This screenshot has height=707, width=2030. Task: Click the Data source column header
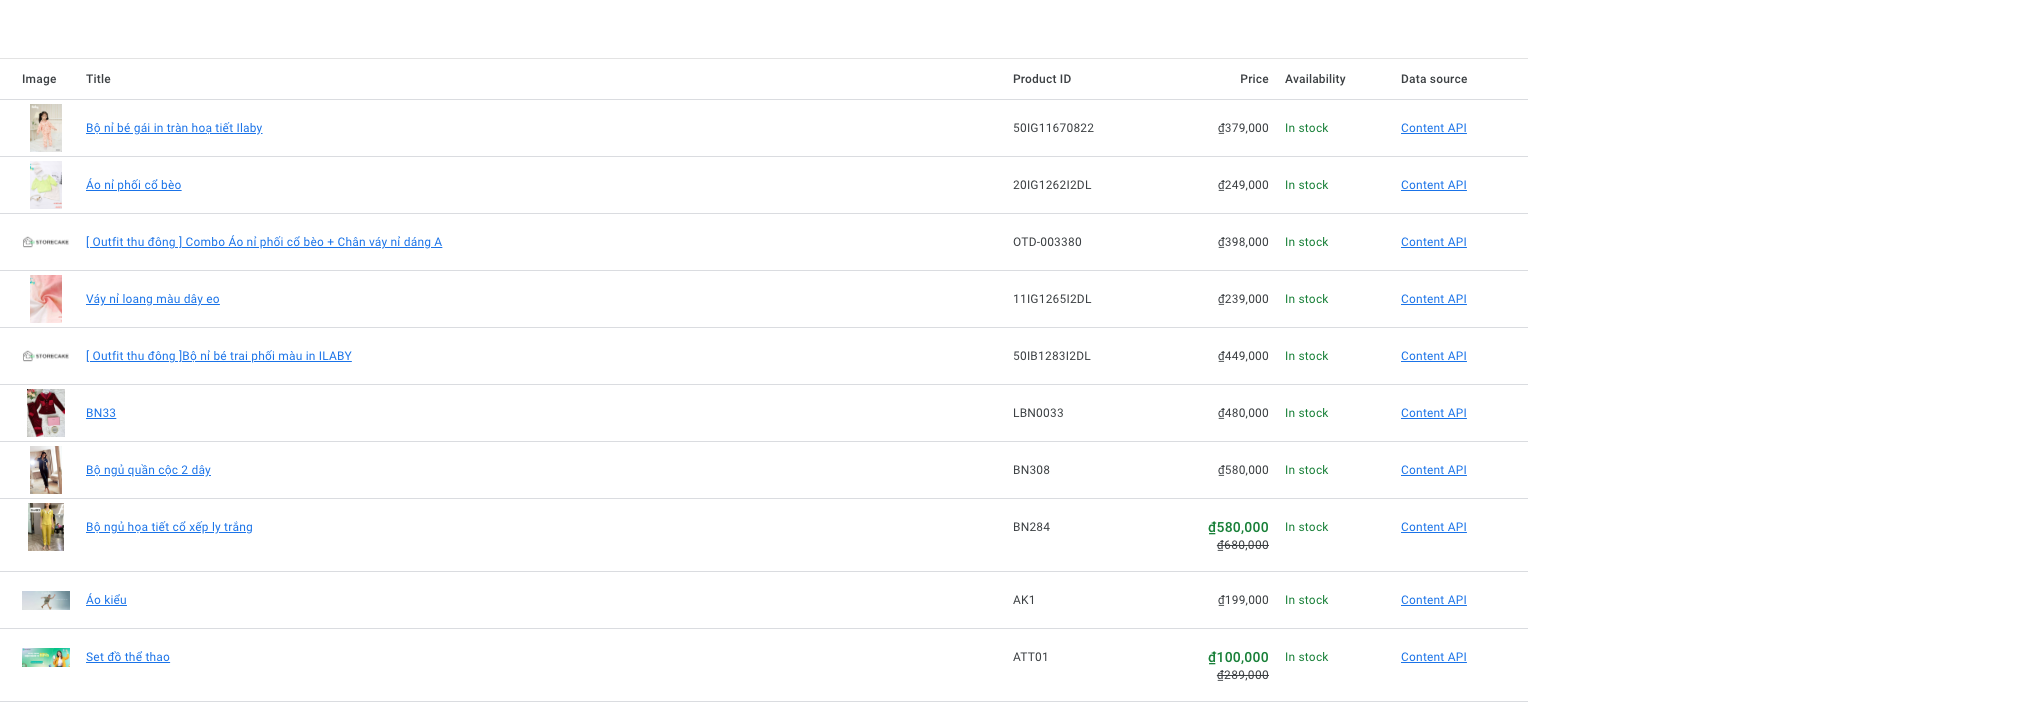click(x=1434, y=79)
